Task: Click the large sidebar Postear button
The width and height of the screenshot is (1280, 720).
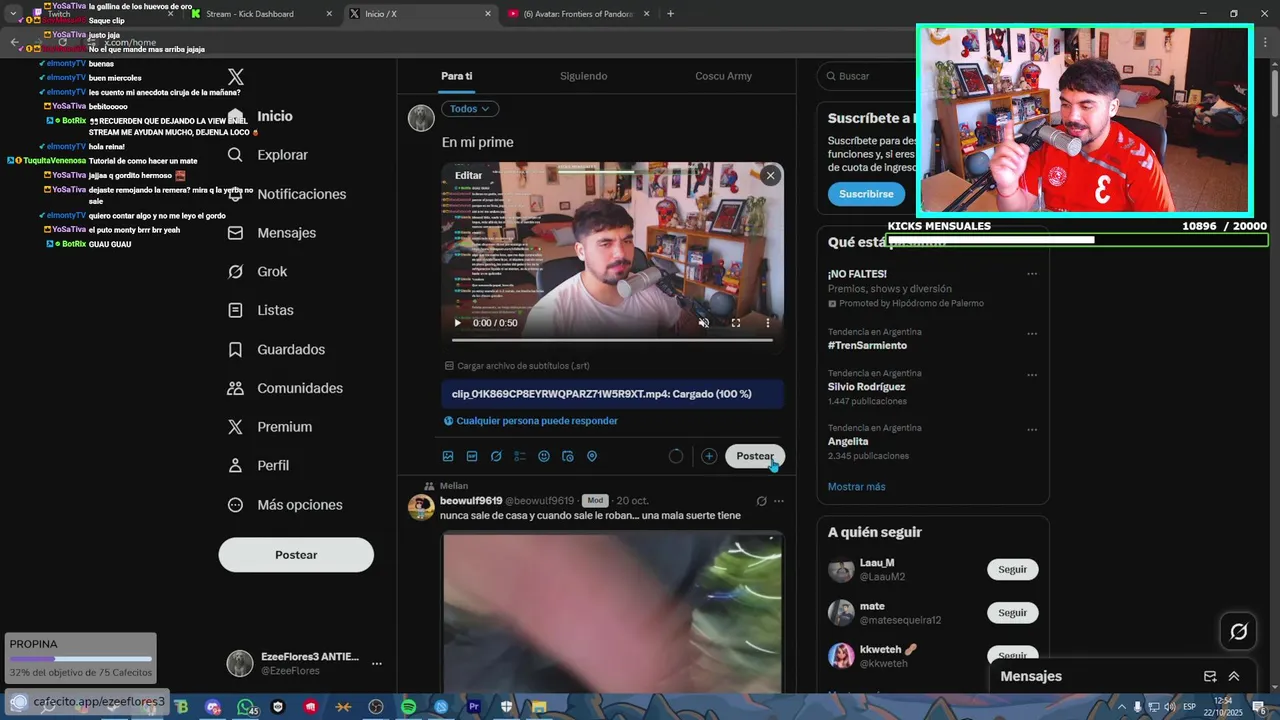Action: (296, 555)
